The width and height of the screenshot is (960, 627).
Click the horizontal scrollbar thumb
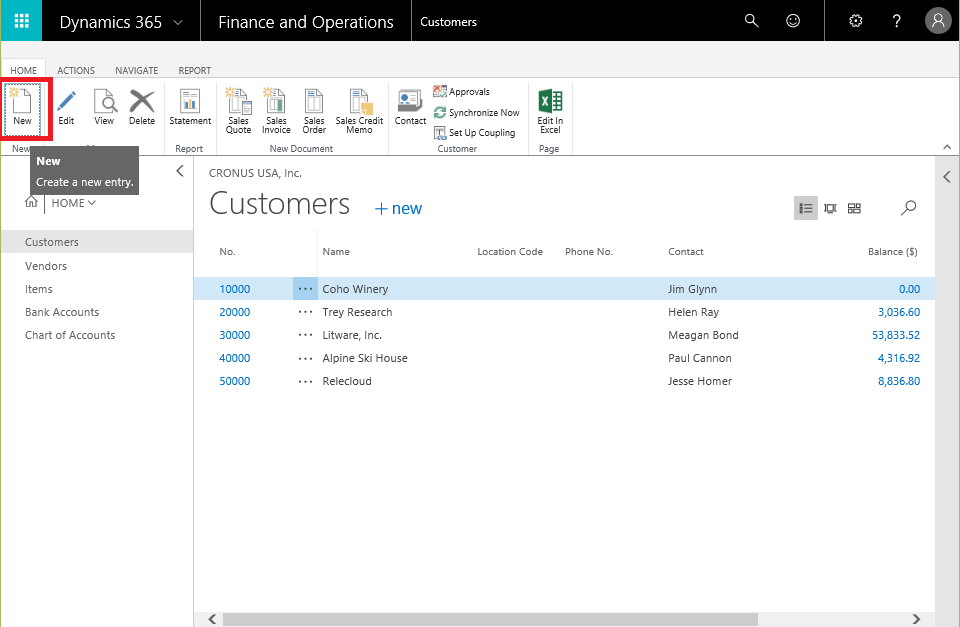pyautogui.click(x=490, y=619)
